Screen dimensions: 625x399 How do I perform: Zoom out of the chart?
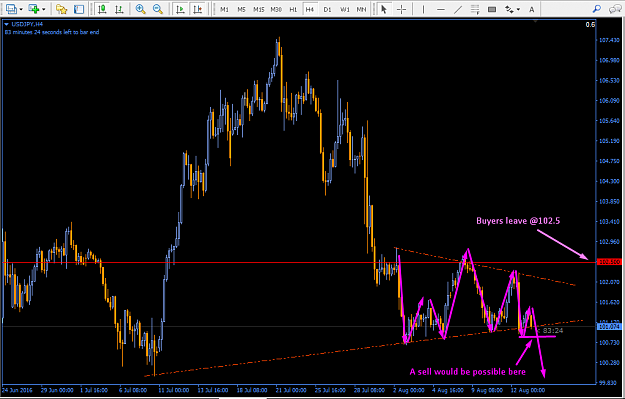(x=158, y=9)
